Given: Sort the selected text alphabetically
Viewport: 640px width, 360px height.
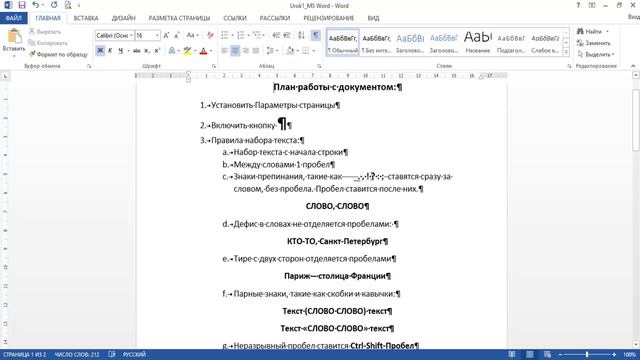Looking at the screenshot, I should click(301, 36).
